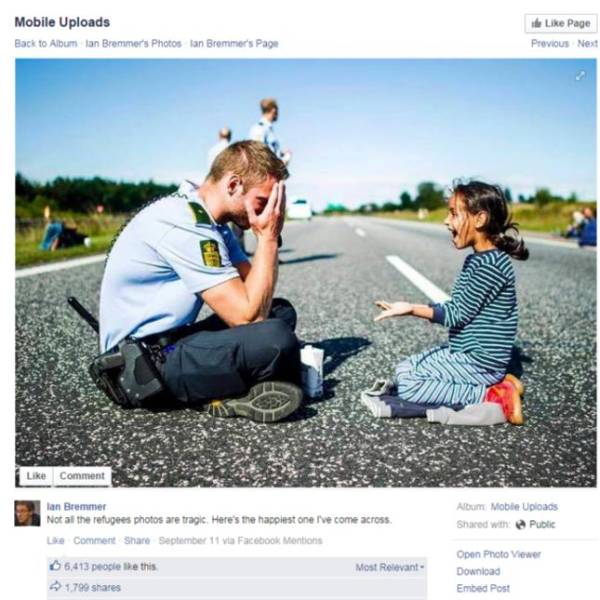Go to the Next photo
The image size is (600, 600).
point(587,44)
